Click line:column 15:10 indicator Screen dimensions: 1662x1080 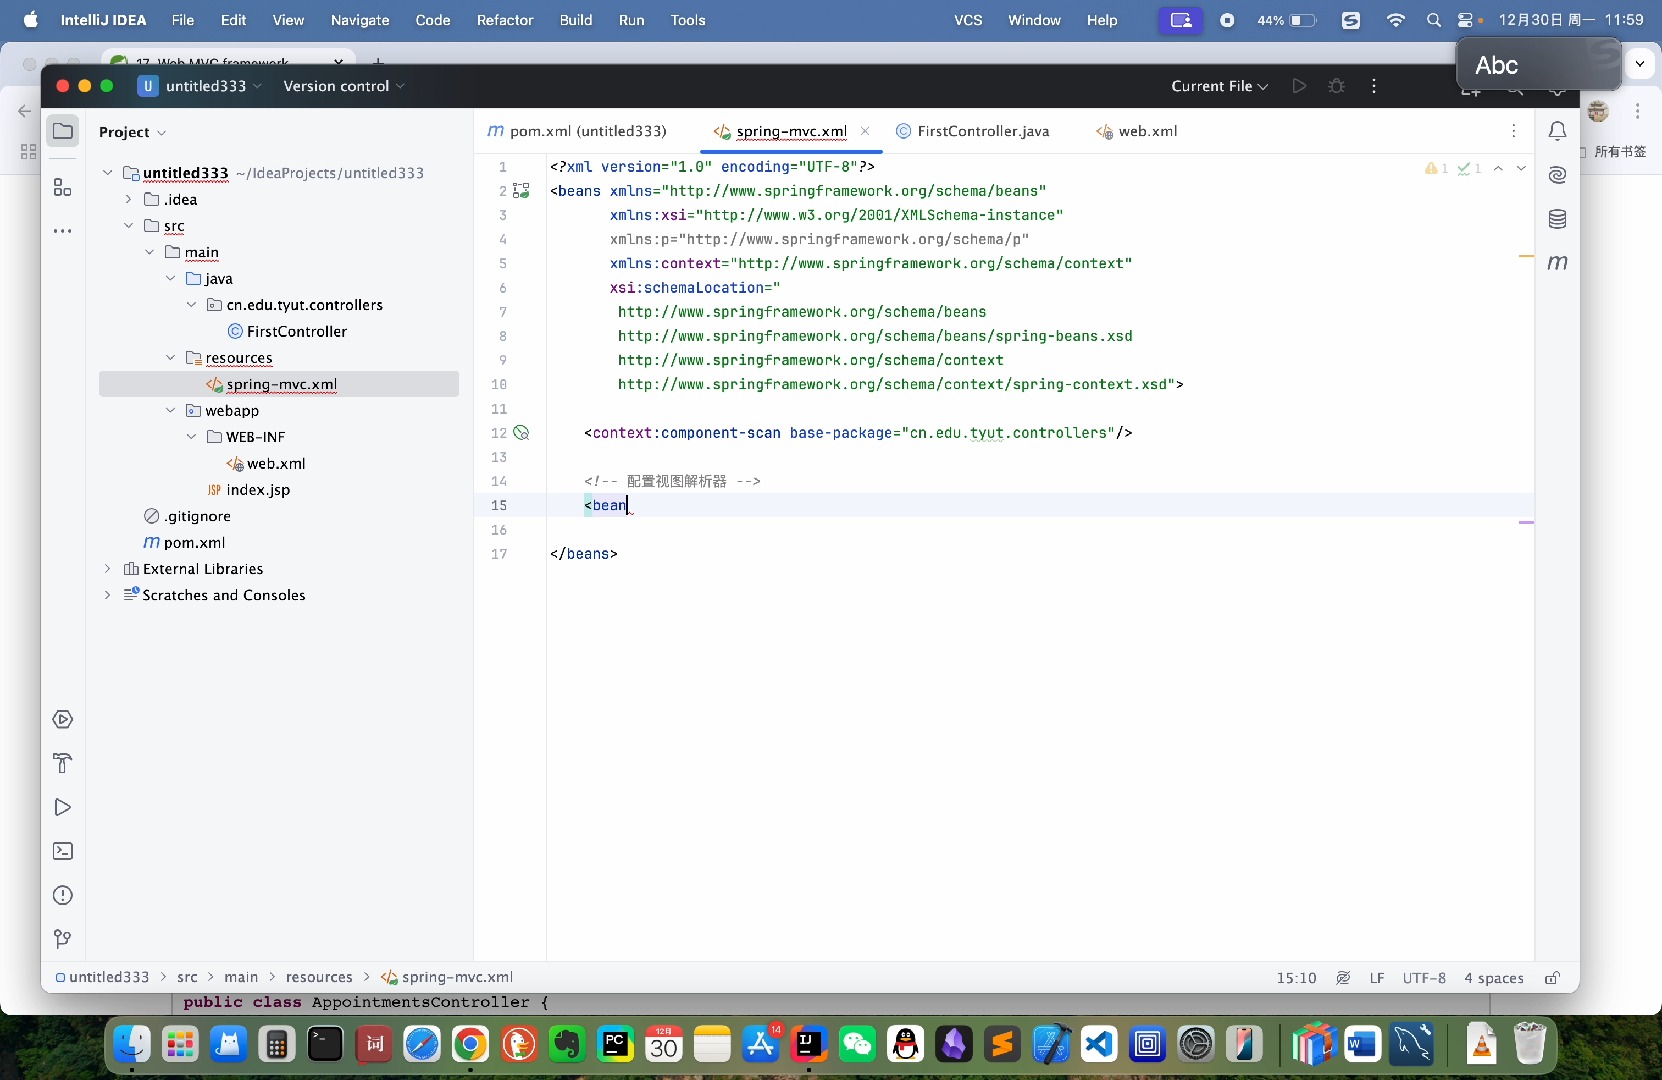pyautogui.click(x=1296, y=978)
